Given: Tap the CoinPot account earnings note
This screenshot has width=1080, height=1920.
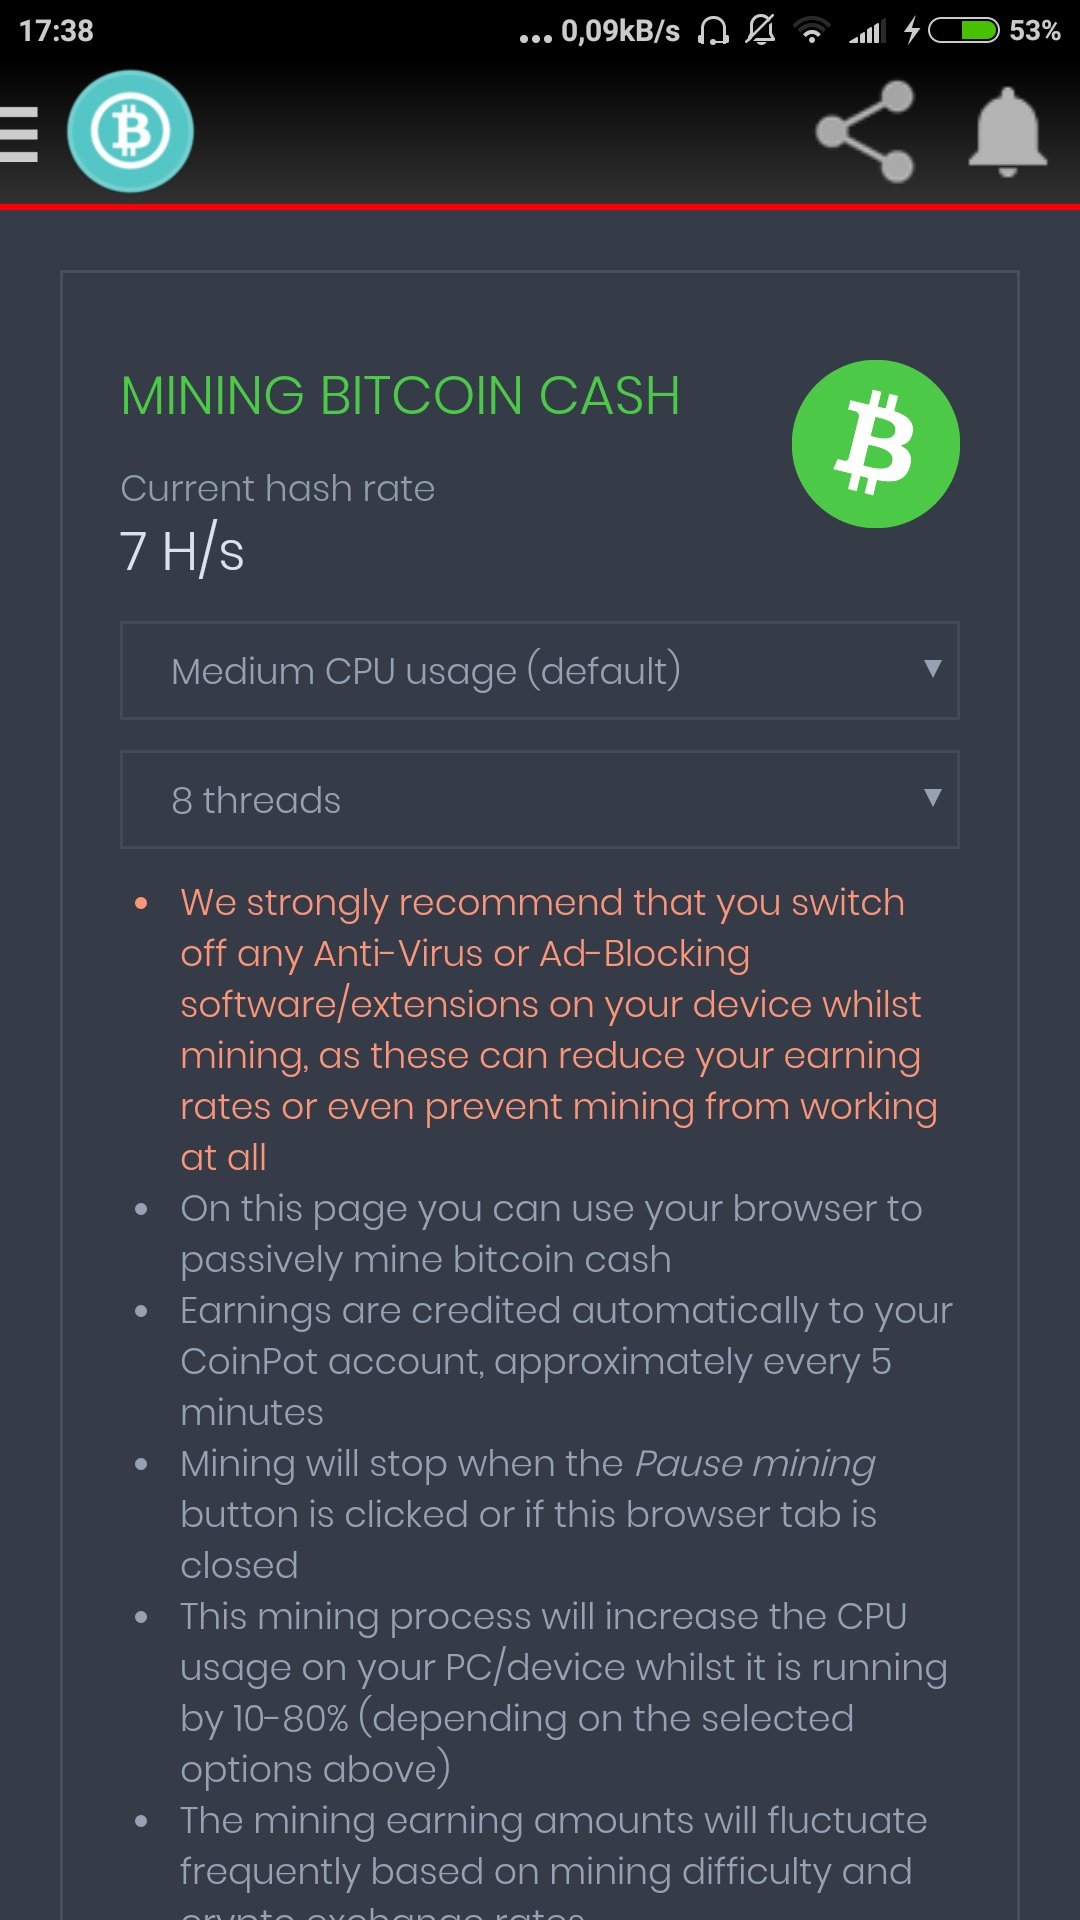Looking at the screenshot, I should point(566,1361).
